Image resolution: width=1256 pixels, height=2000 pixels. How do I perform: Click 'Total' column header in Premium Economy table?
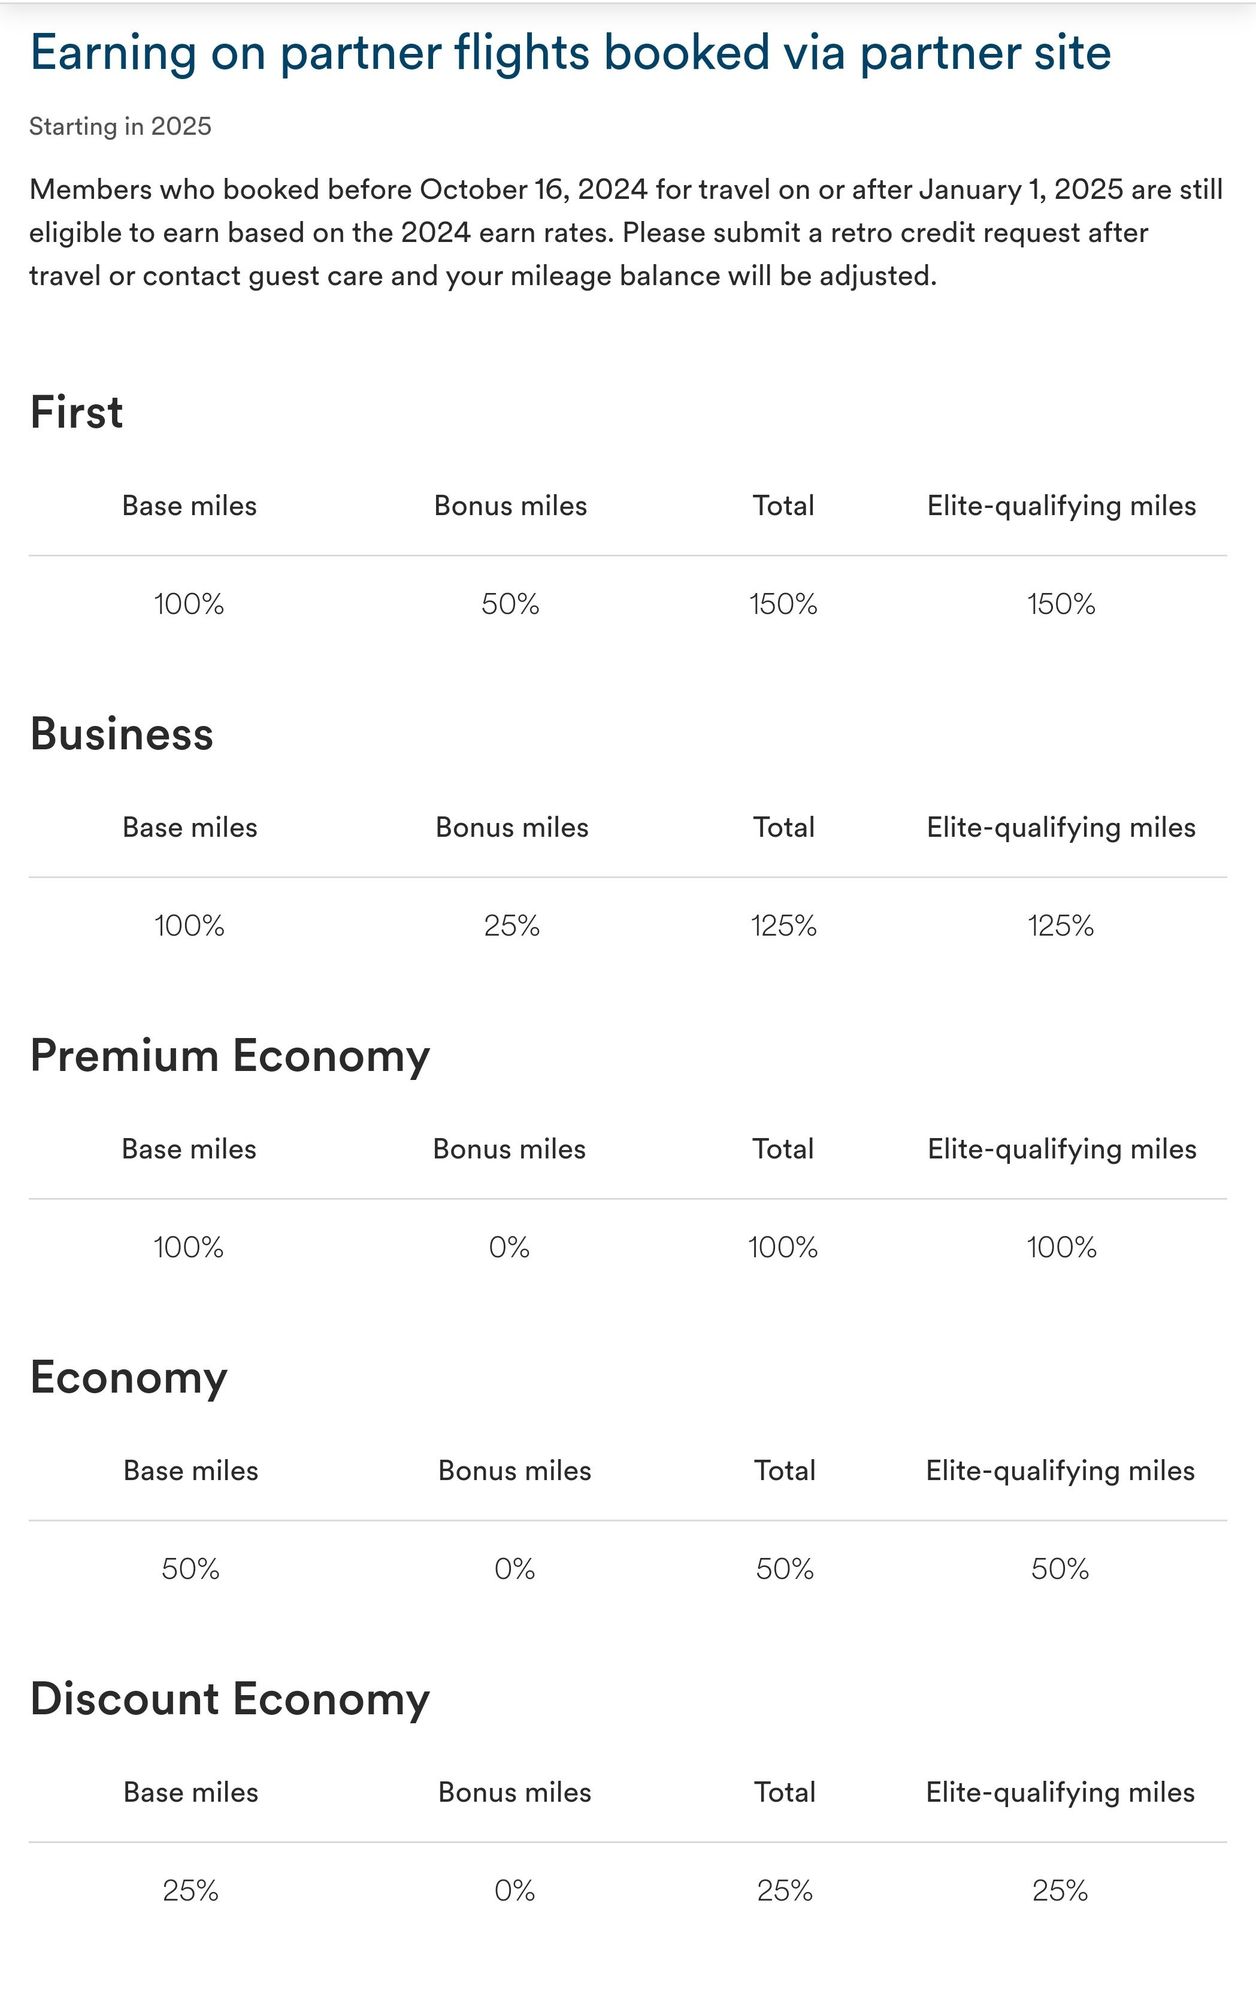(x=783, y=1149)
